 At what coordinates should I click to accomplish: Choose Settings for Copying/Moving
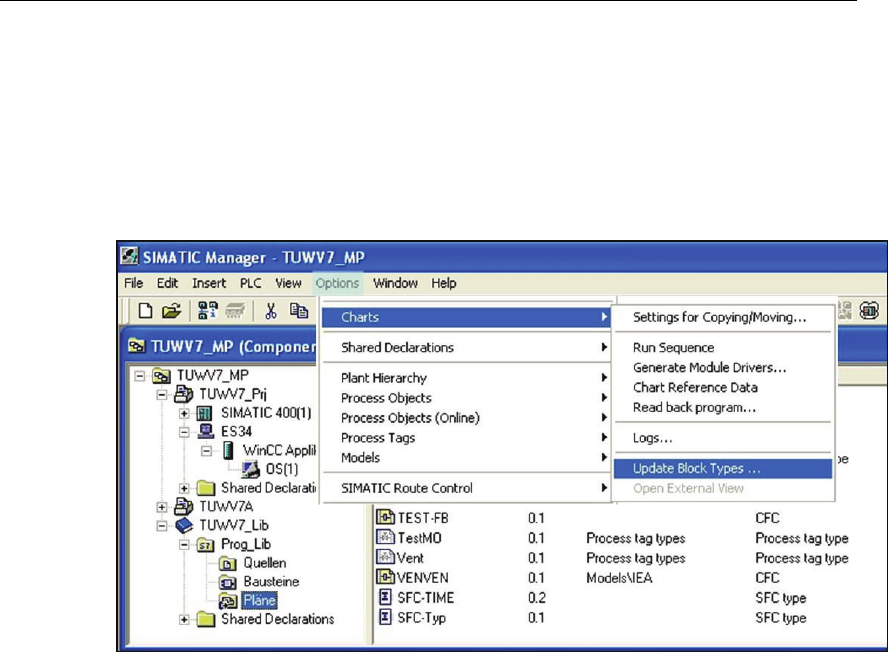tap(723, 317)
